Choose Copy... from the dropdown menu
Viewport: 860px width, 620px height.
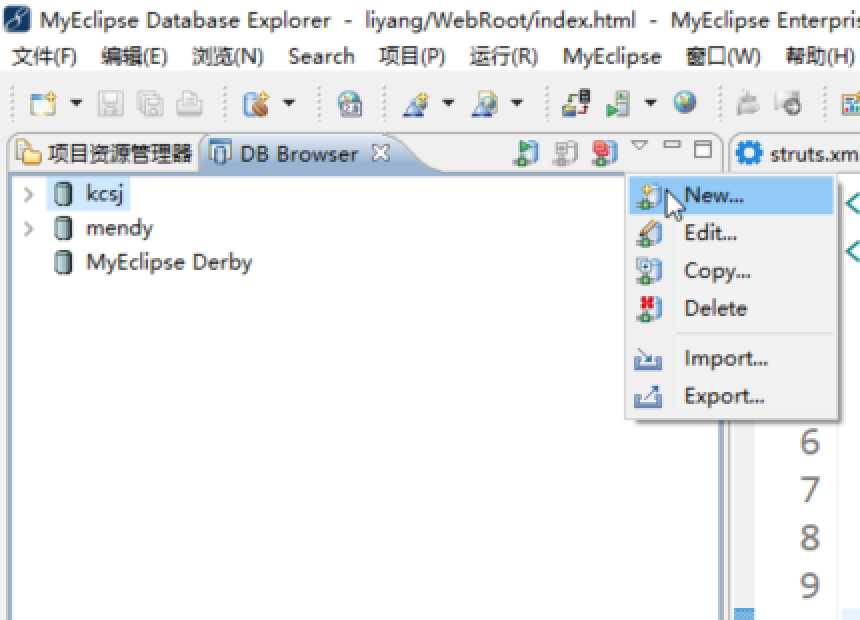coord(731,271)
